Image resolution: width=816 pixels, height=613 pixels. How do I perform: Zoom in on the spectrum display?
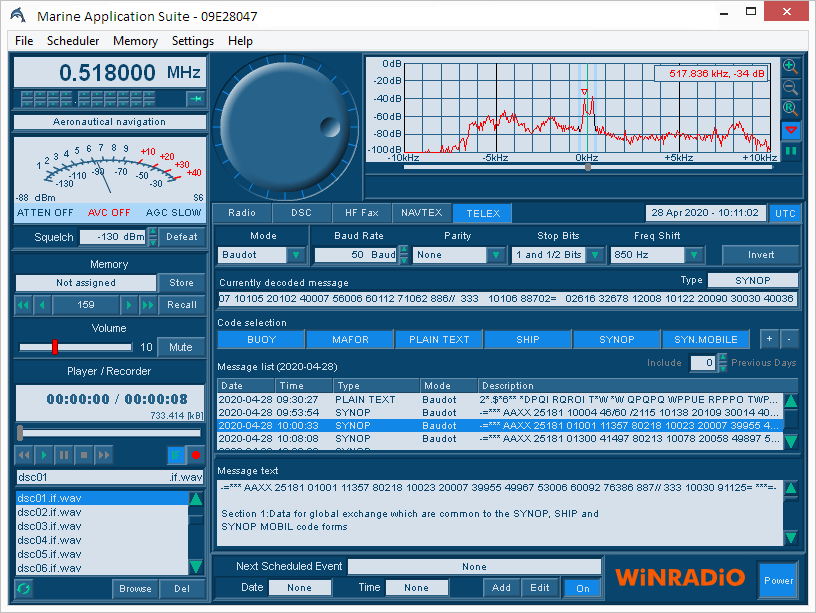(790, 66)
